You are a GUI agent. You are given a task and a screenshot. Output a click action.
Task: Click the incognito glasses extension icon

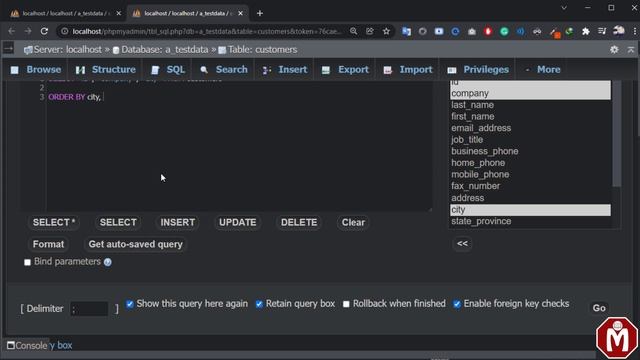[537, 31]
